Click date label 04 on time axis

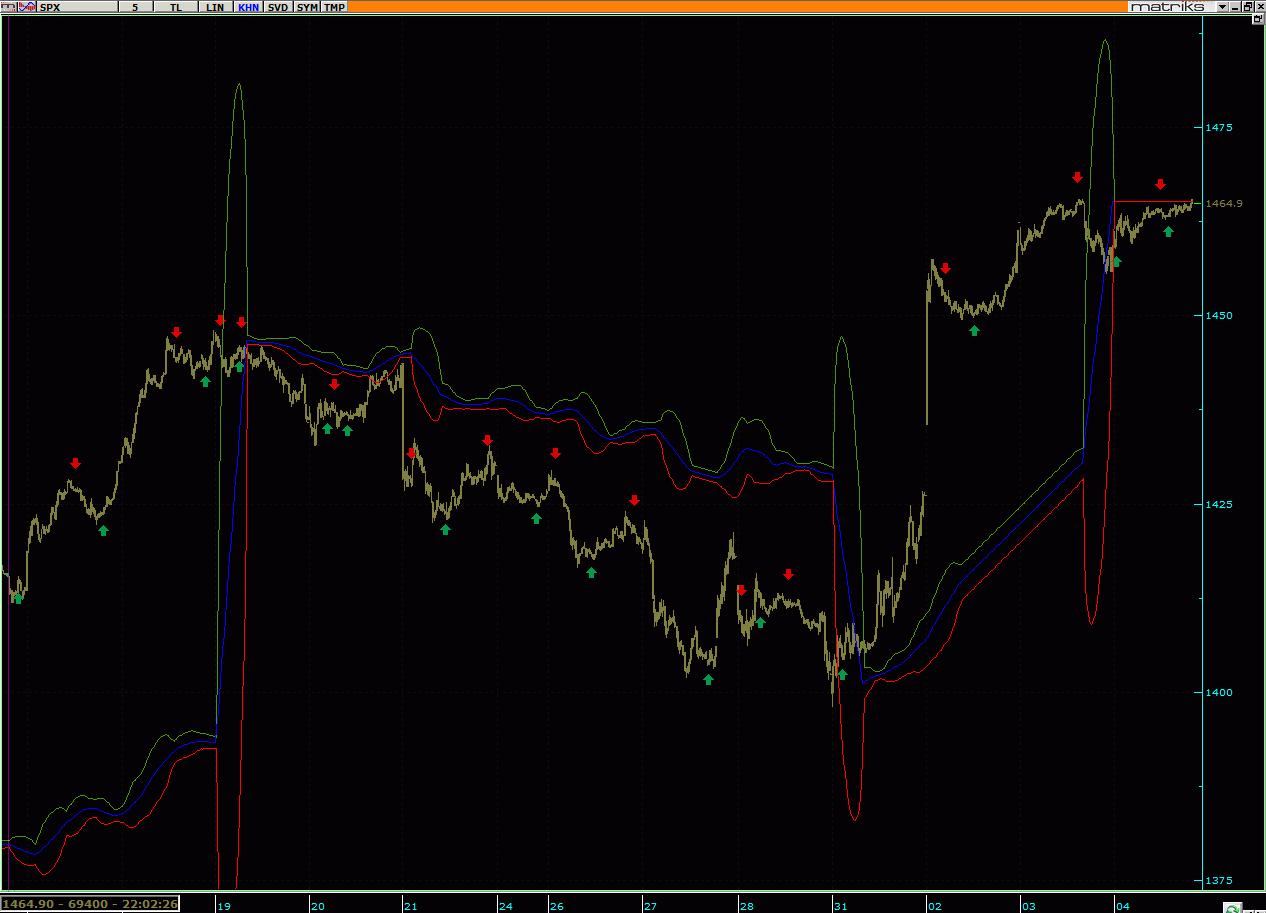coord(1122,906)
